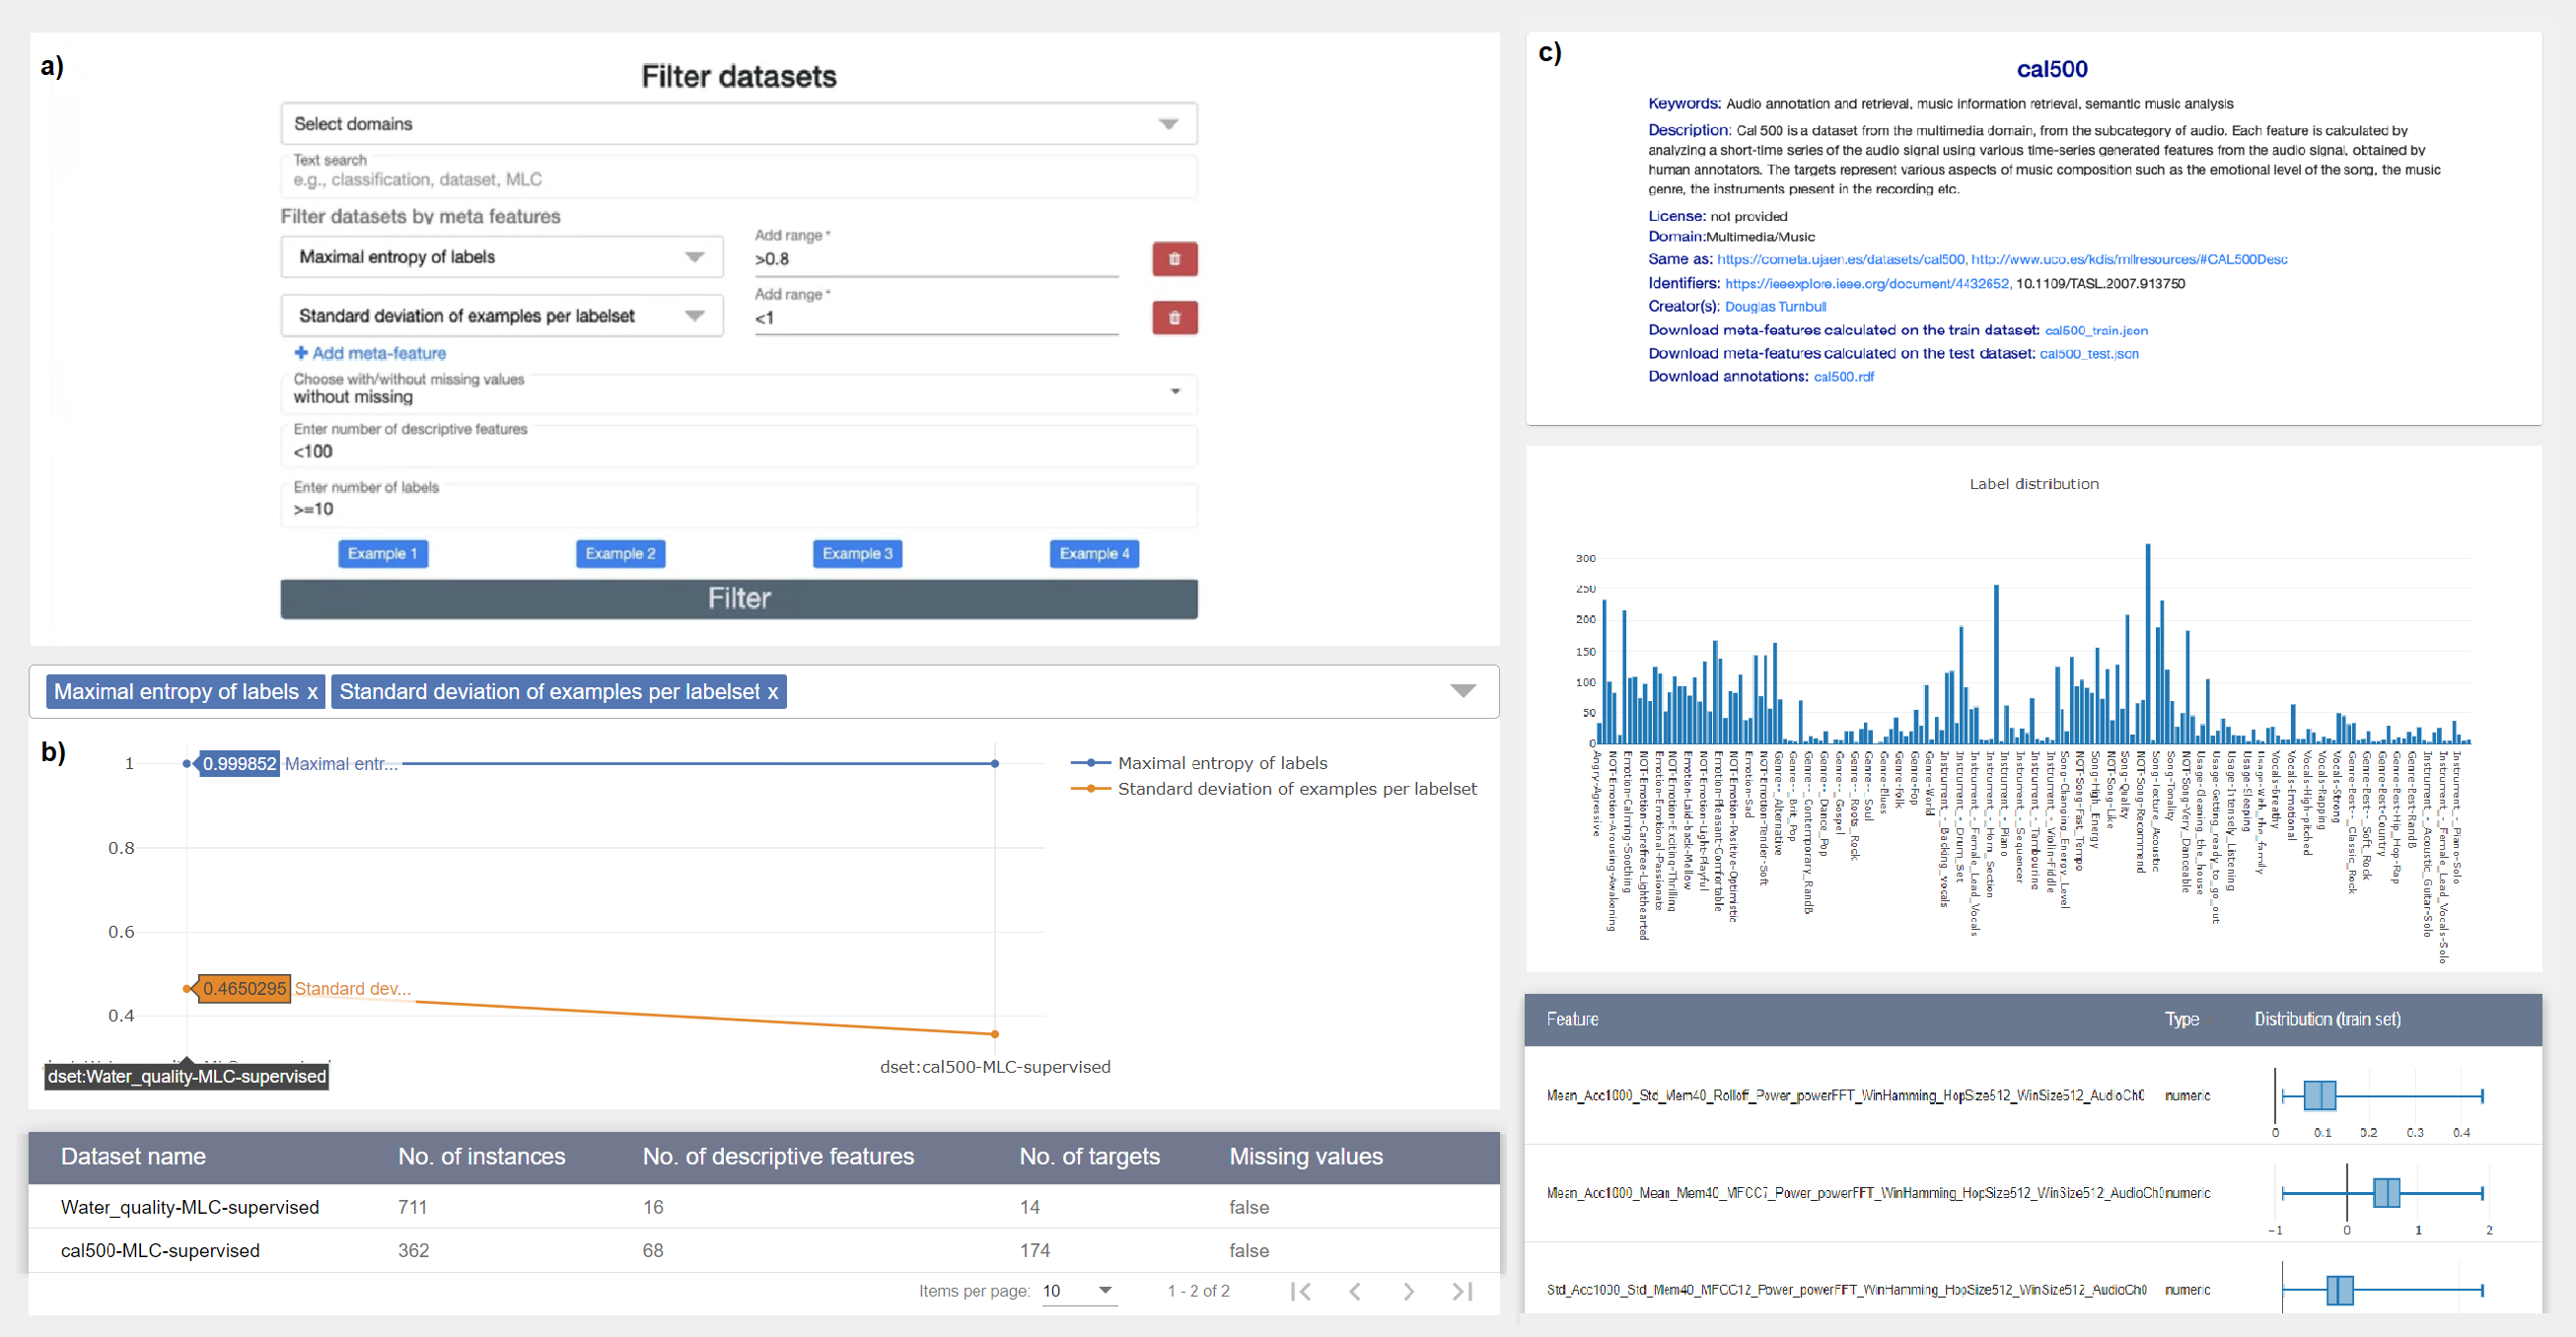Open the Items per page dropdown
2576x1337 pixels.
[x=1078, y=1291]
